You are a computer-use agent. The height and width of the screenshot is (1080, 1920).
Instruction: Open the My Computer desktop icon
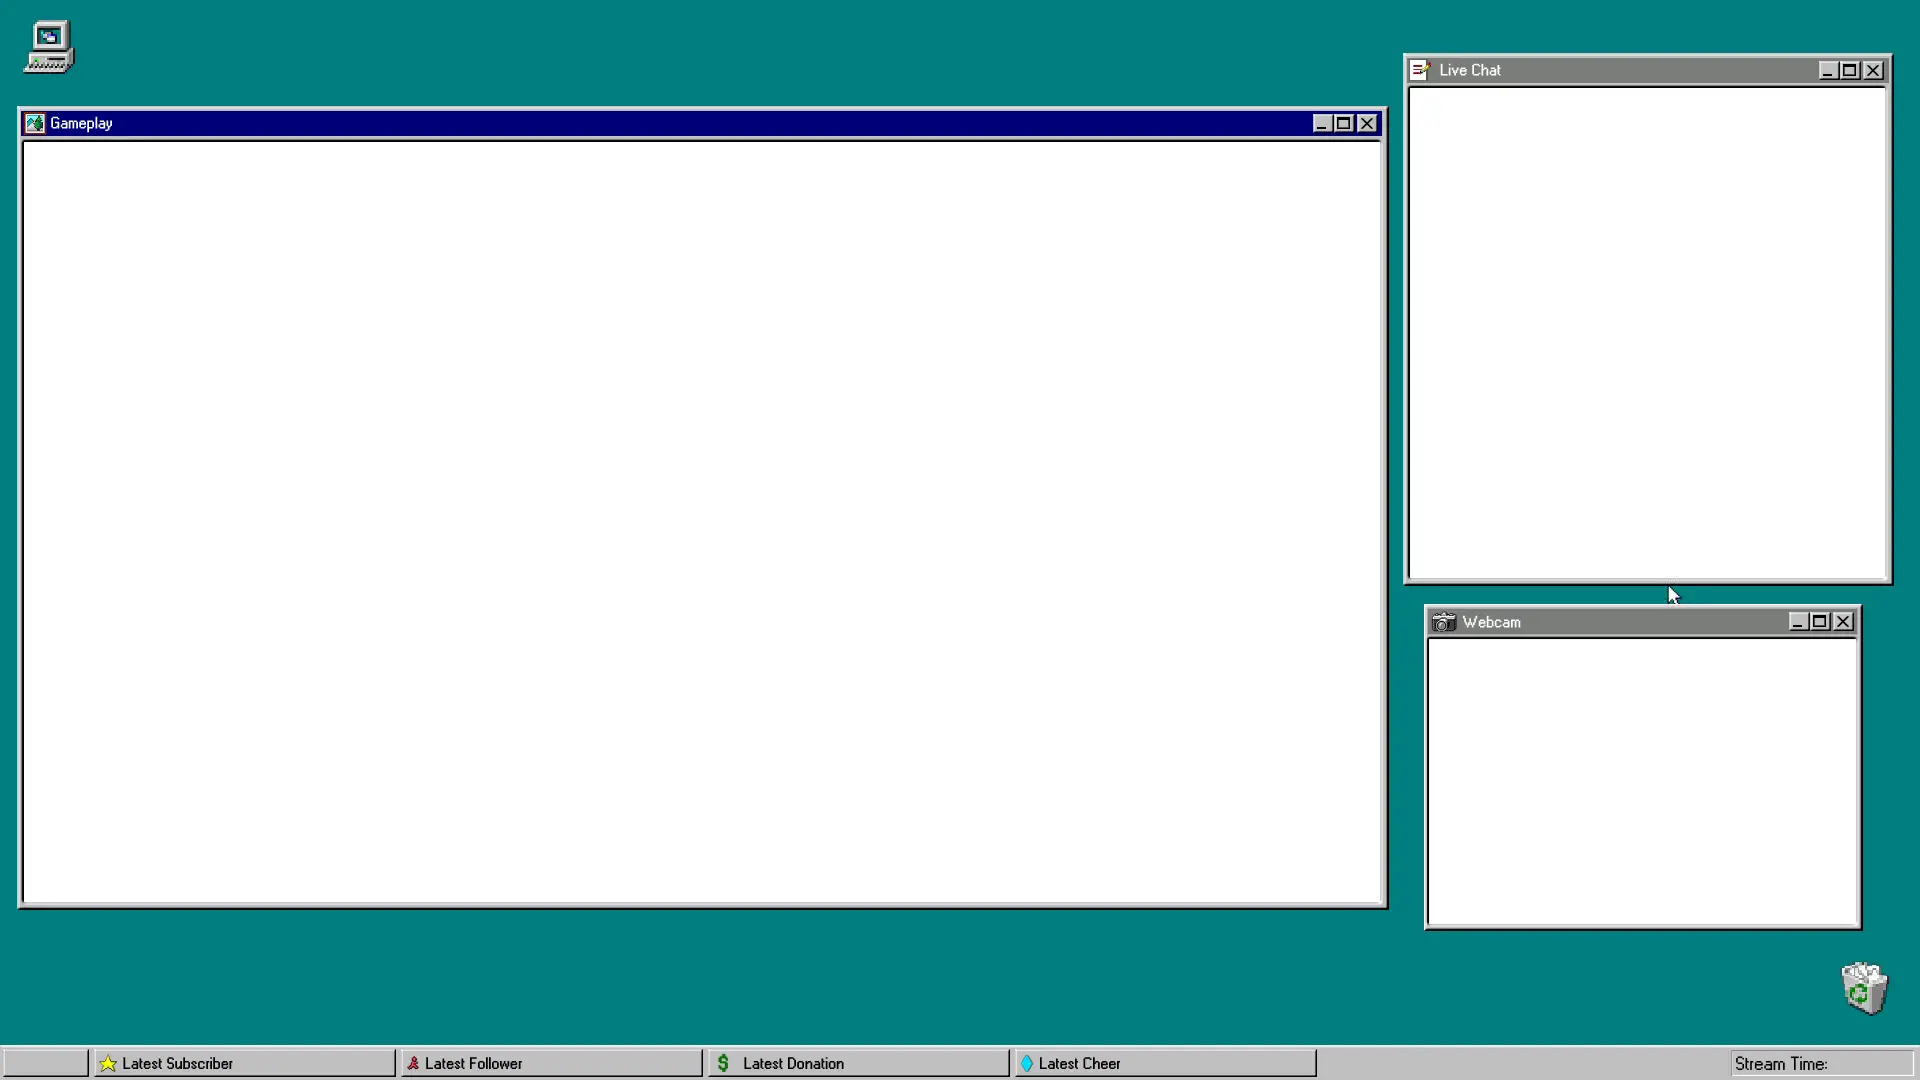click(49, 46)
